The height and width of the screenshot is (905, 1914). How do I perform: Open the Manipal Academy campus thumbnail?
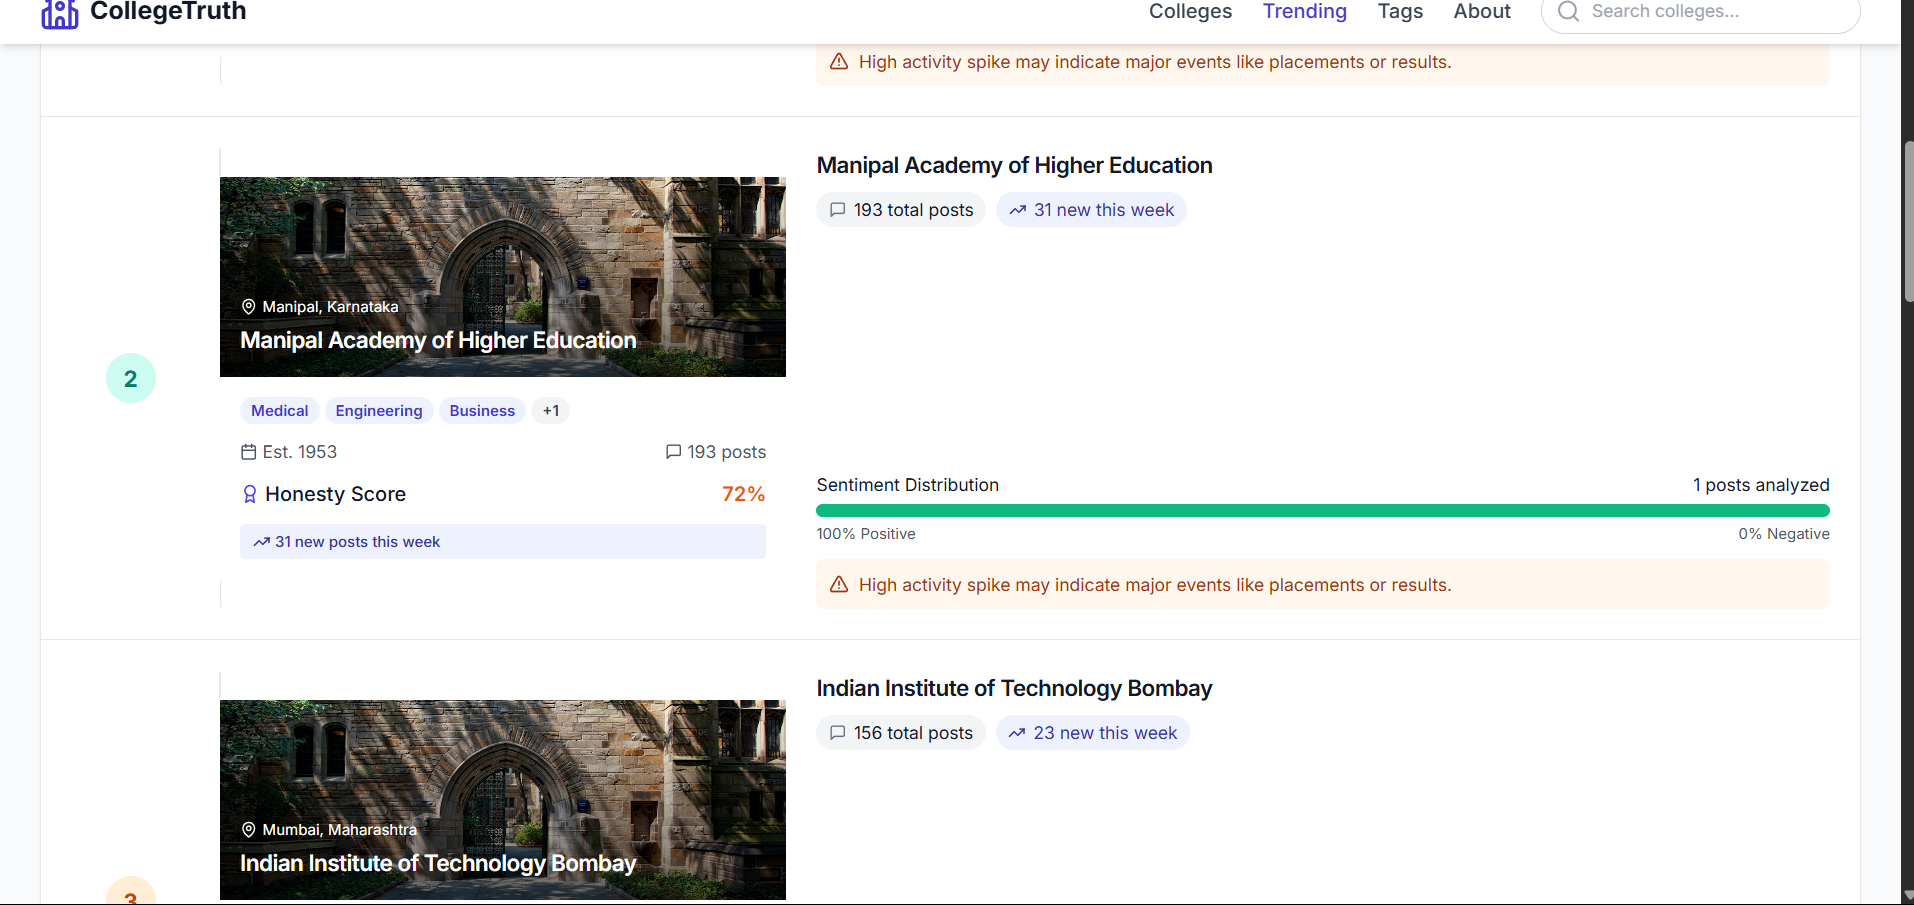pos(503,277)
